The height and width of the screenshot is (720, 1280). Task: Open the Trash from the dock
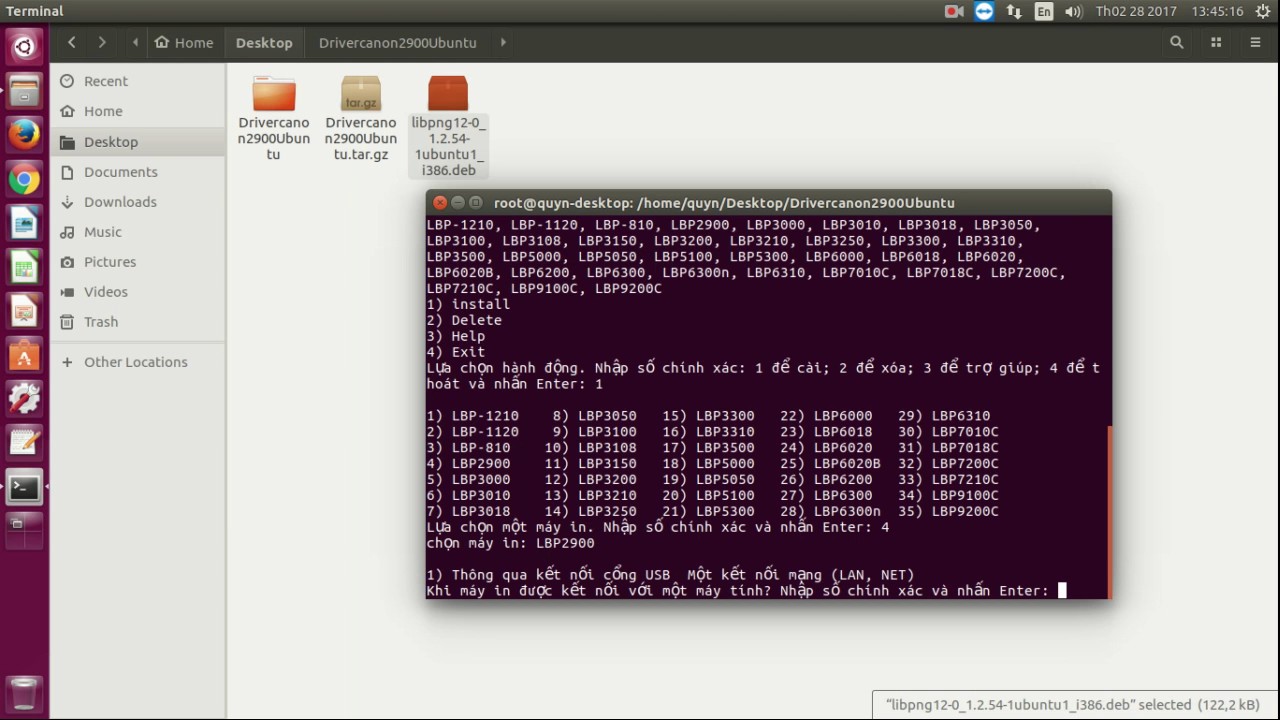tap(24, 693)
